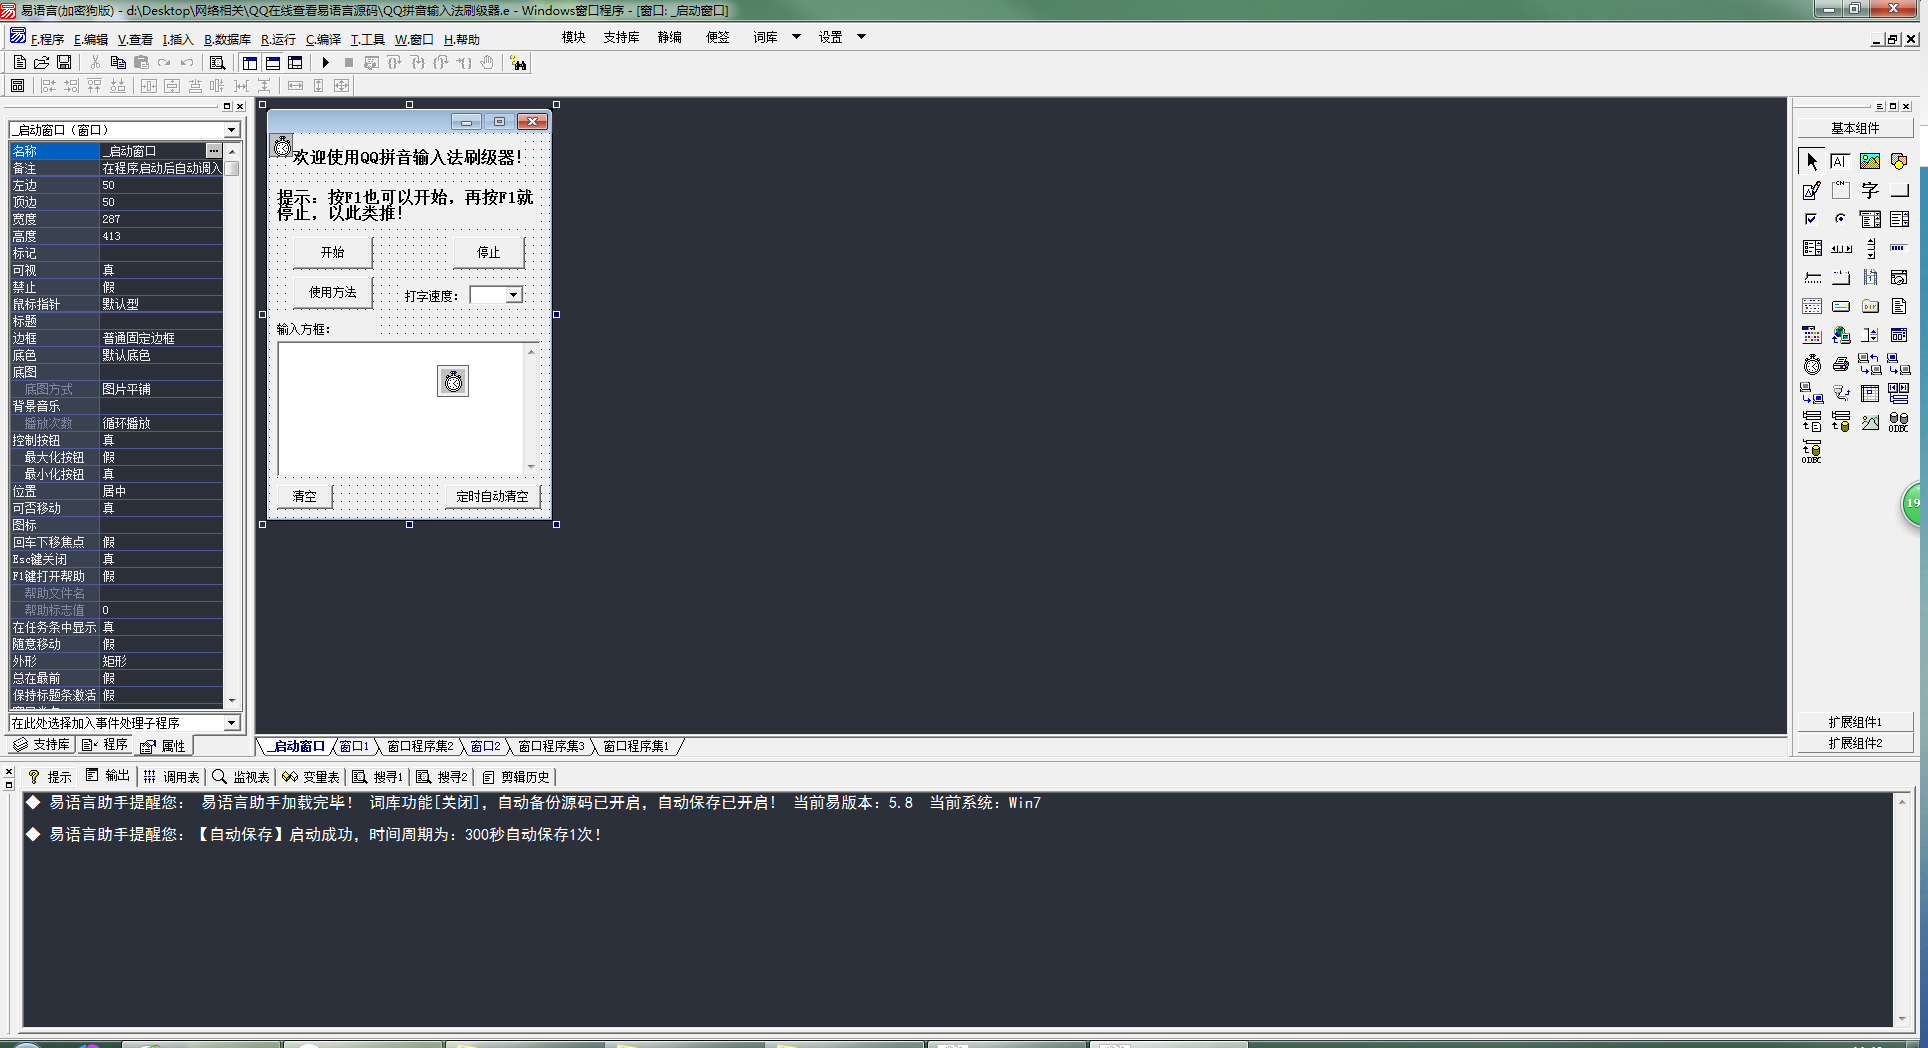Click the property list vertical scrollbar
The image size is (1928, 1048).
(x=232, y=424)
